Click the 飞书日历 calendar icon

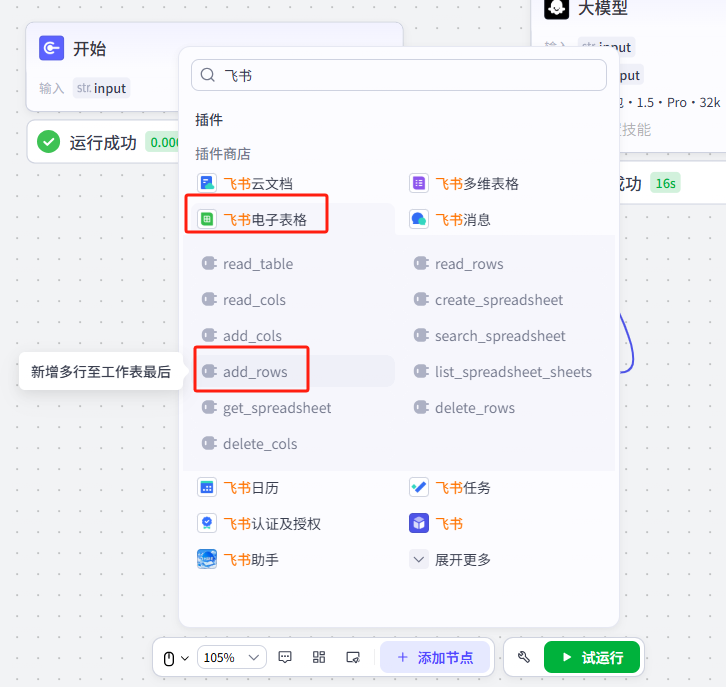click(207, 487)
